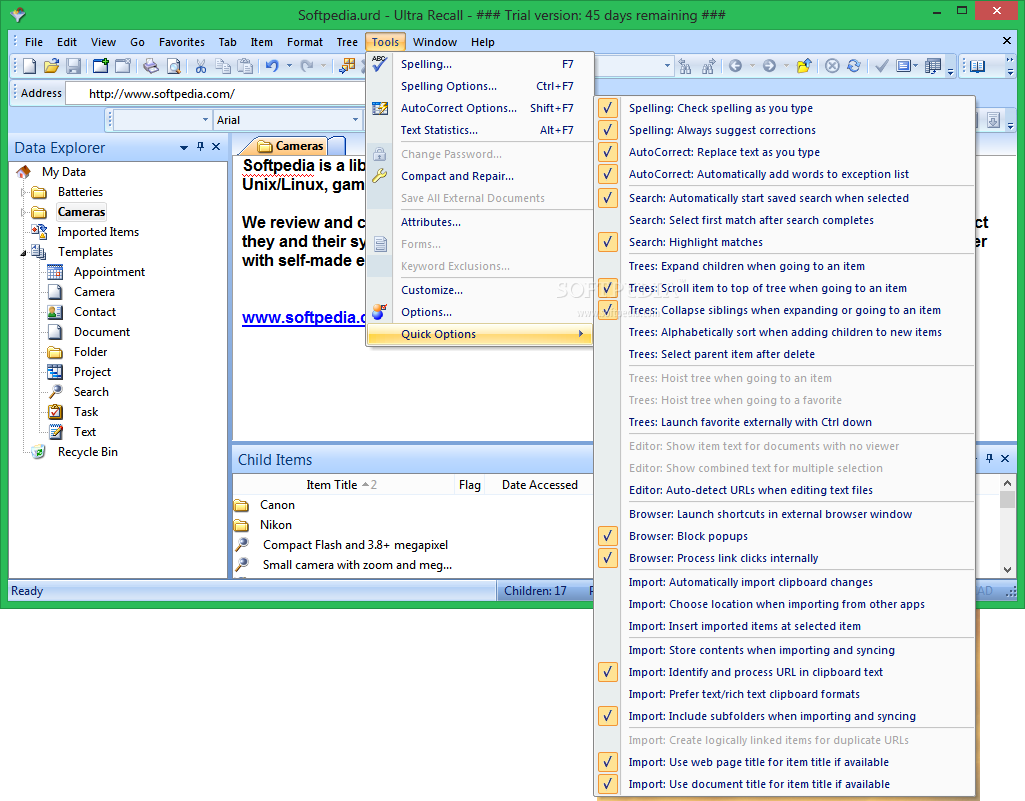Click the Address URL input field
Image resolution: width=1025 pixels, height=801 pixels.
216,94
